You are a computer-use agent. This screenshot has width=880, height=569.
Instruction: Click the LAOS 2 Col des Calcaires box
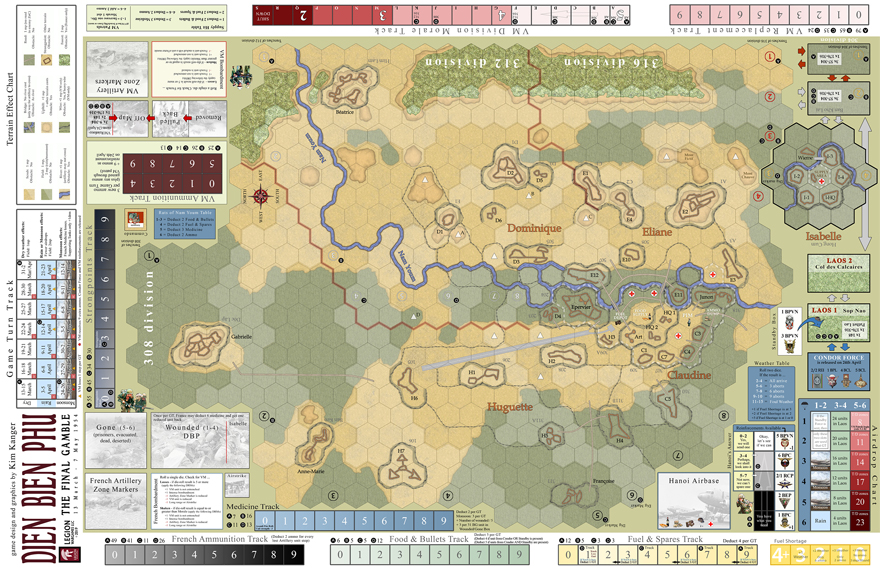(x=838, y=273)
